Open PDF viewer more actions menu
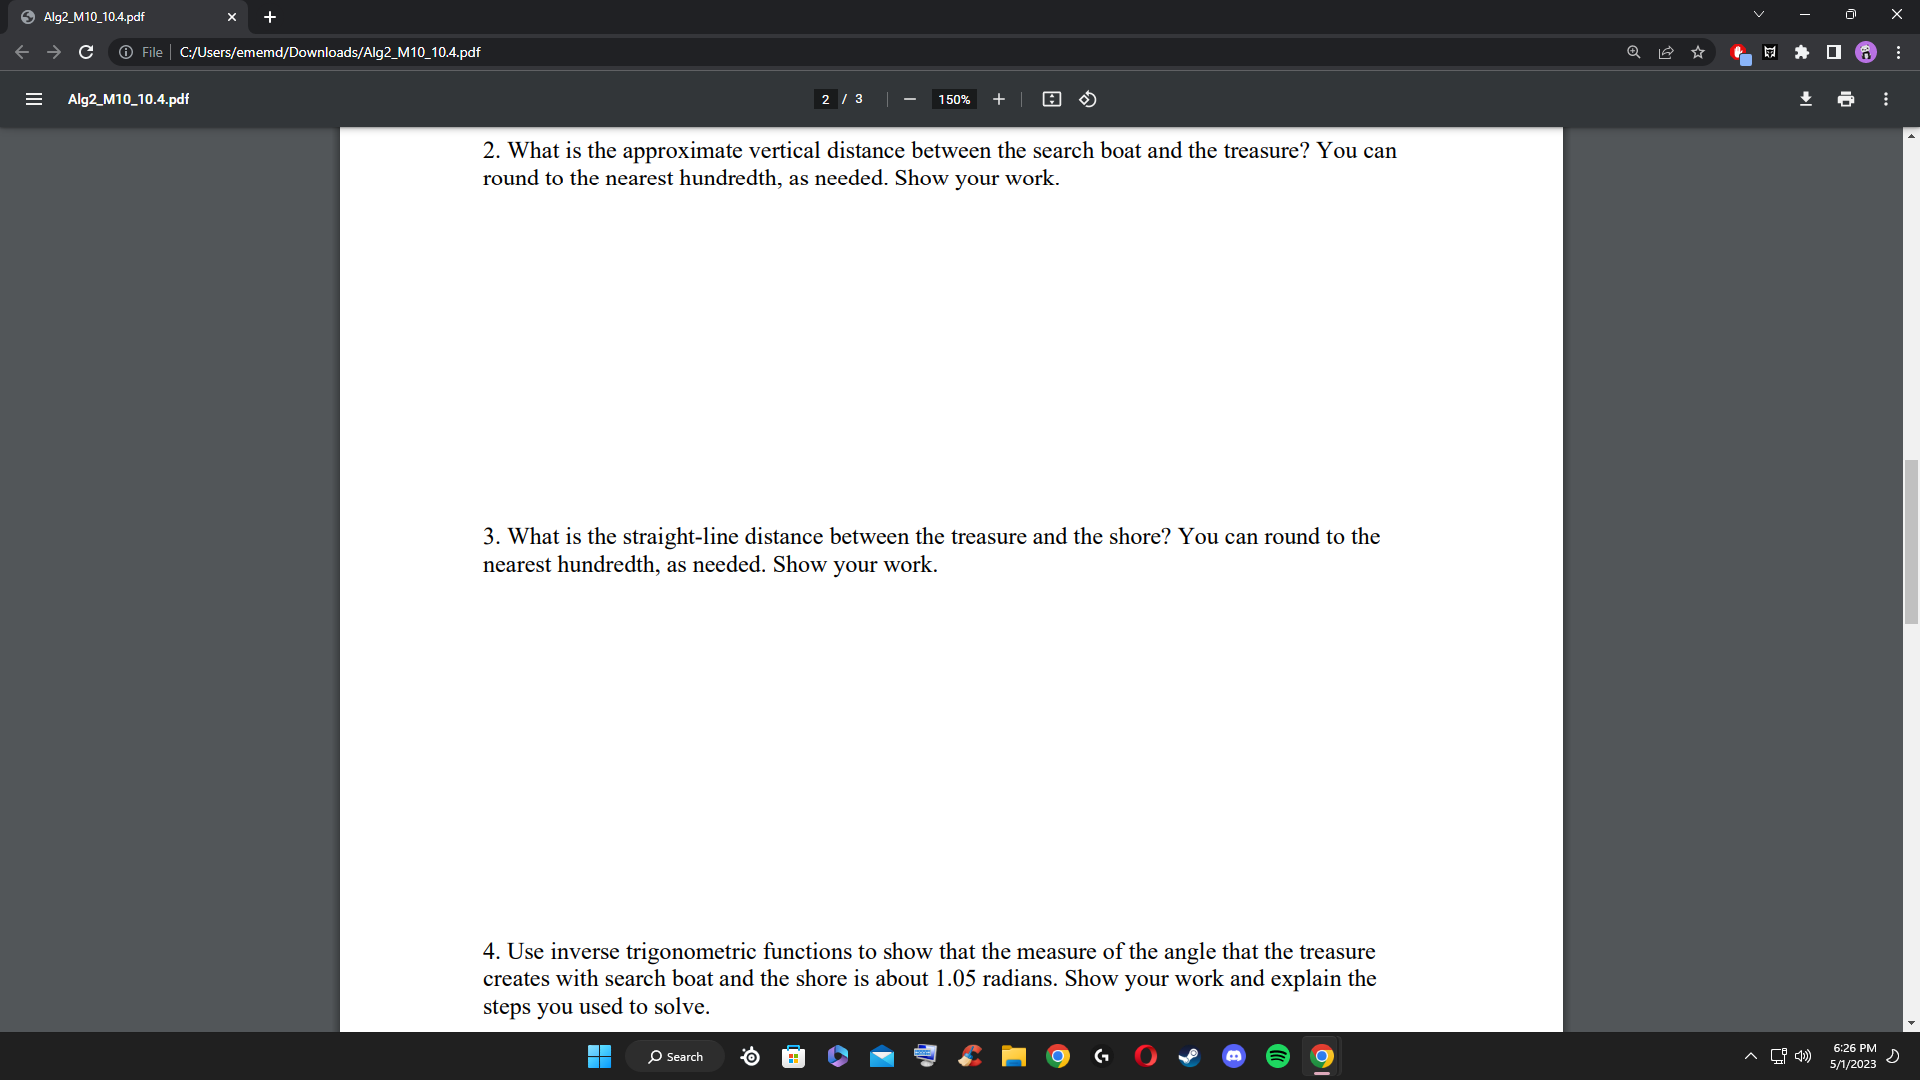1920x1080 pixels. coord(1885,99)
